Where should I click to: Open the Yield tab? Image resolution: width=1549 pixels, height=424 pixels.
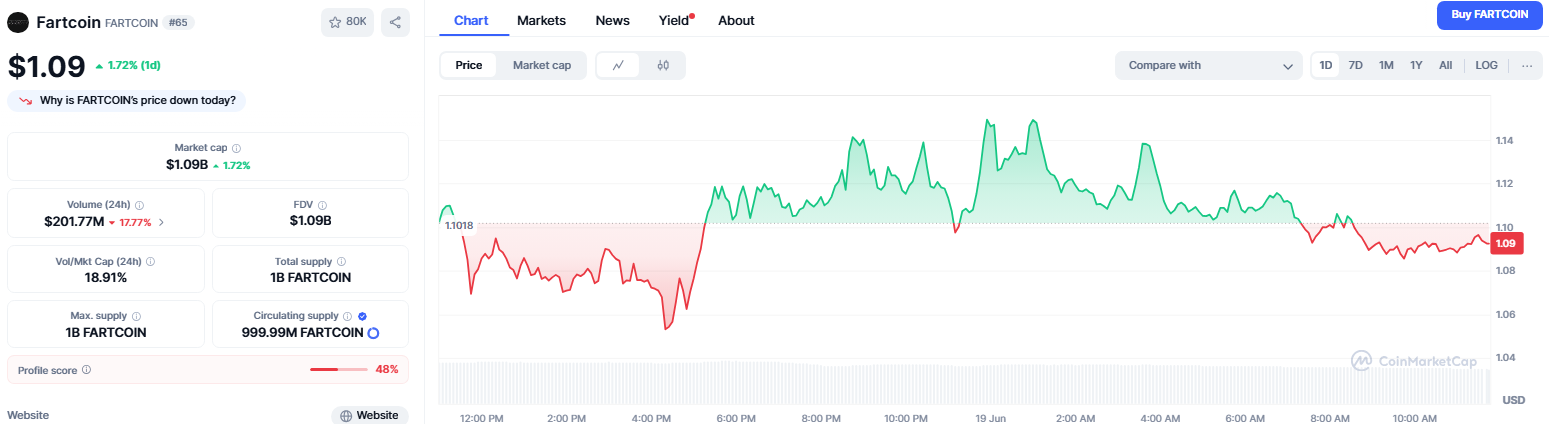tap(675, 20)
